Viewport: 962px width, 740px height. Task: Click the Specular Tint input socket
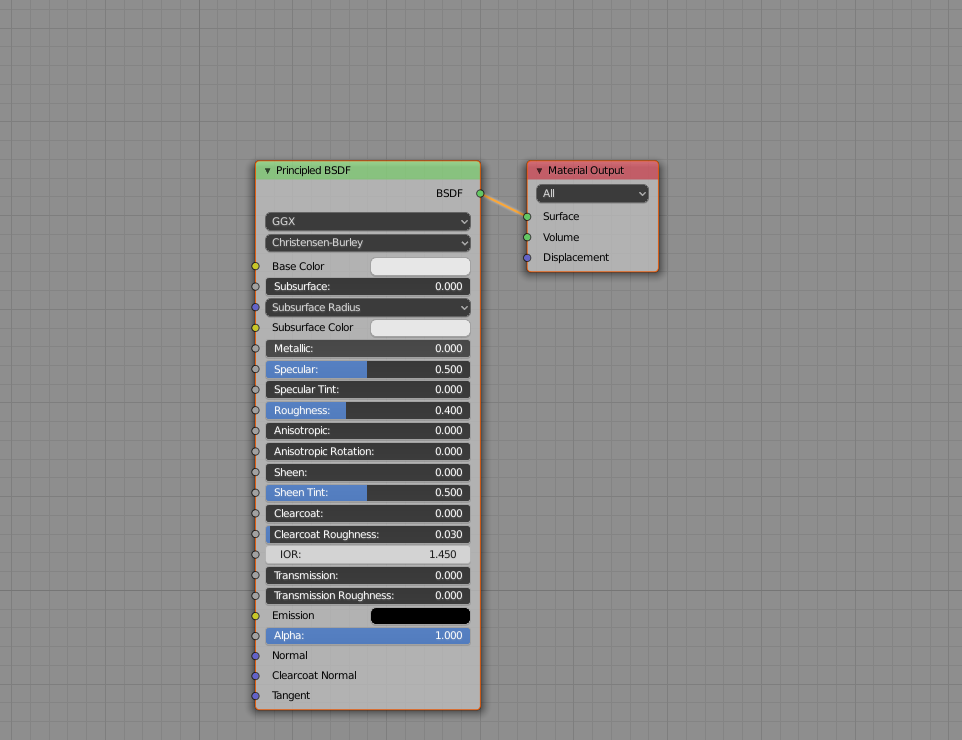[x=255, y=390]
